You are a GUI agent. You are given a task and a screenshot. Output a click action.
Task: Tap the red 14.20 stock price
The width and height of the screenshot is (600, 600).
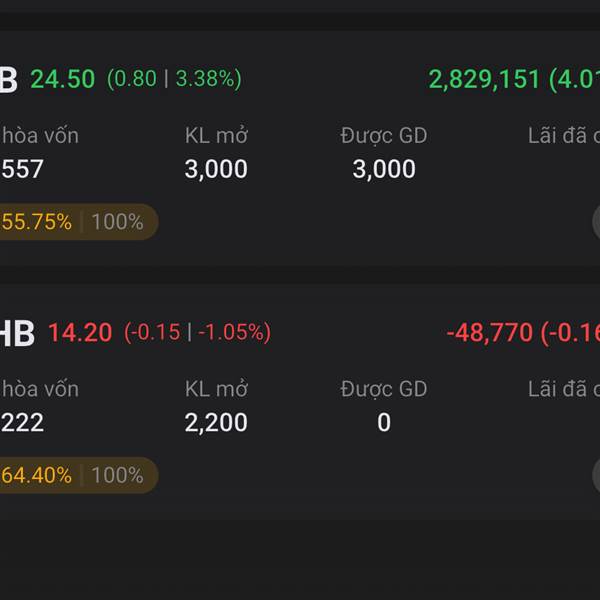80,332
